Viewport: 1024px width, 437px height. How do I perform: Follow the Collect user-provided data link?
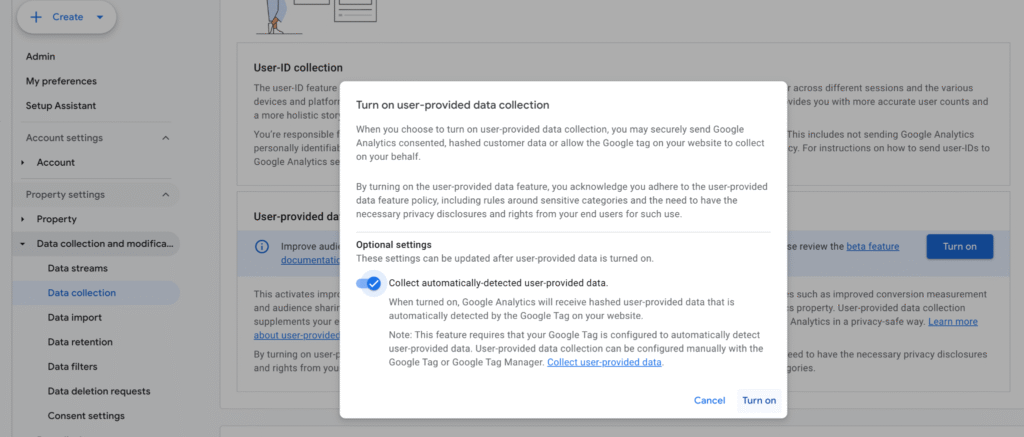click(x=604, y=362)
